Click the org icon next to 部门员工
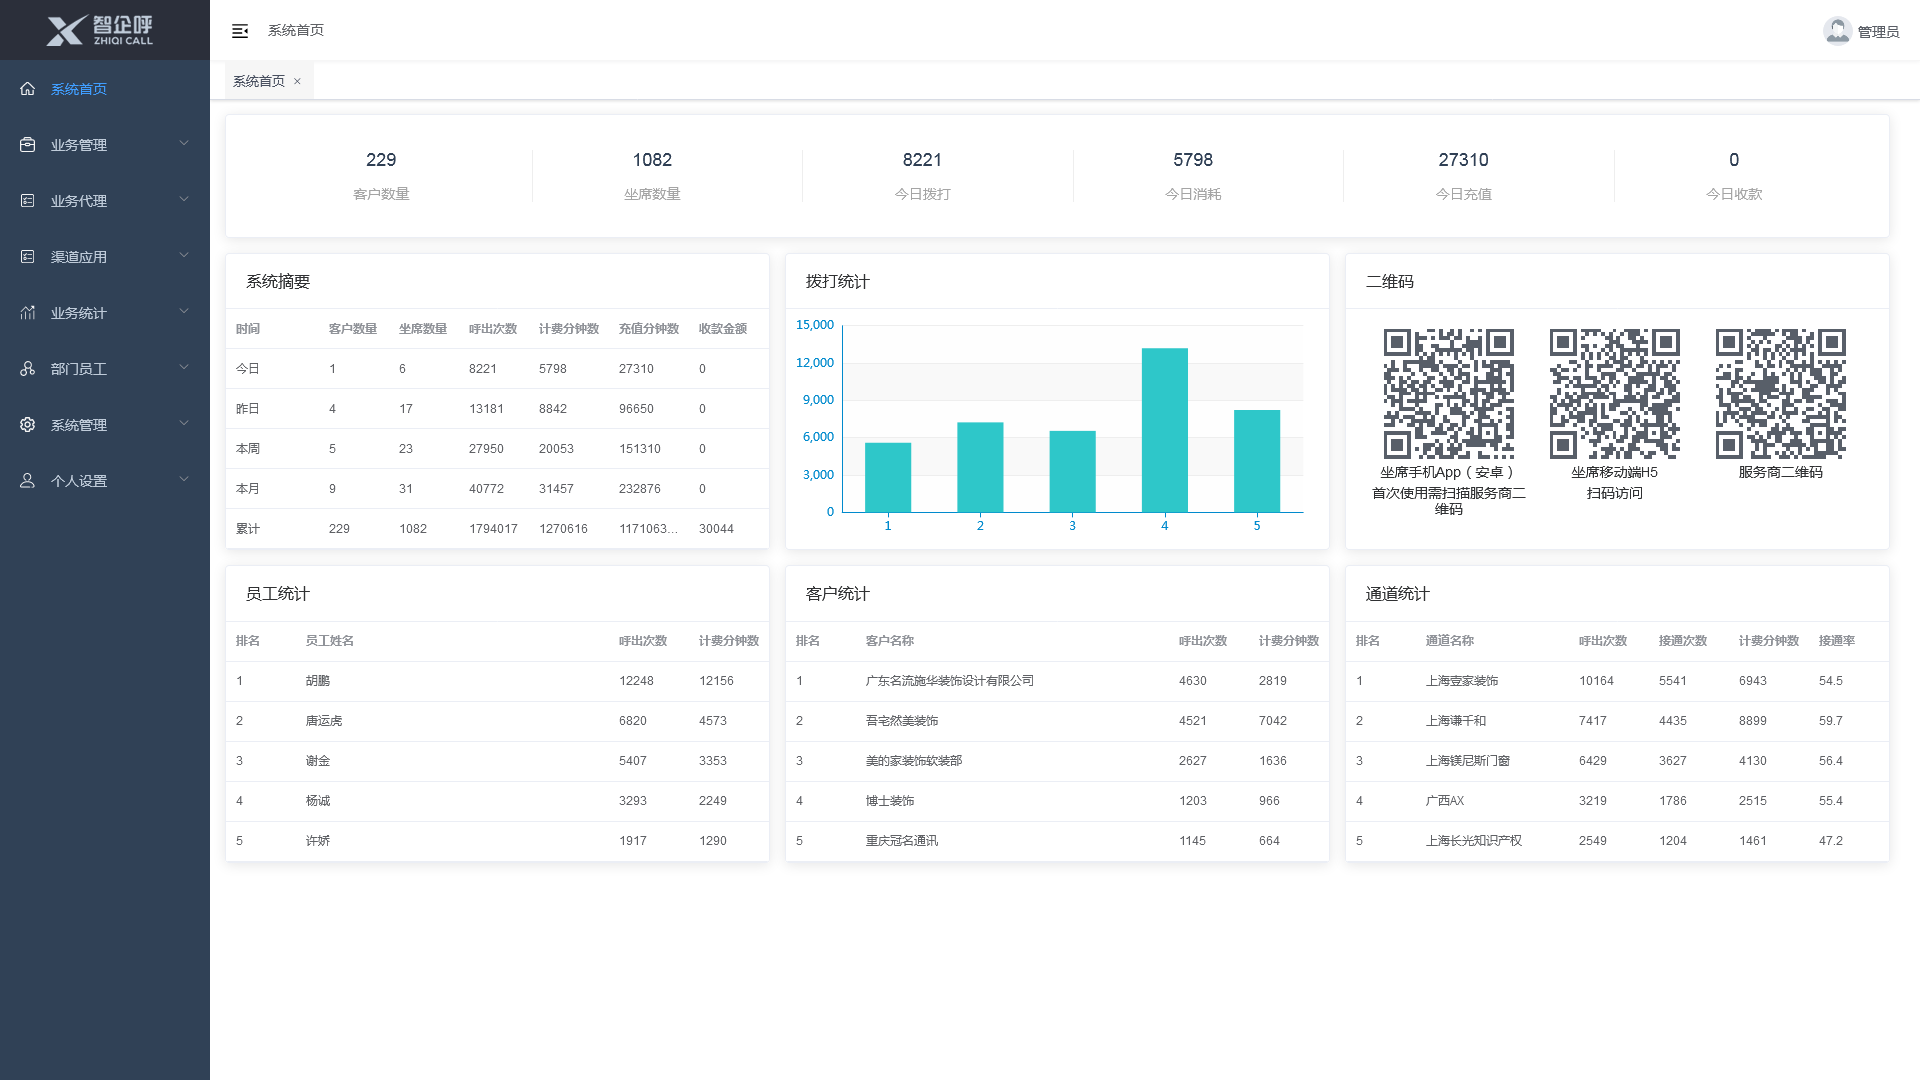This screenshot has width=1920, height=1080. click(28, 369)
